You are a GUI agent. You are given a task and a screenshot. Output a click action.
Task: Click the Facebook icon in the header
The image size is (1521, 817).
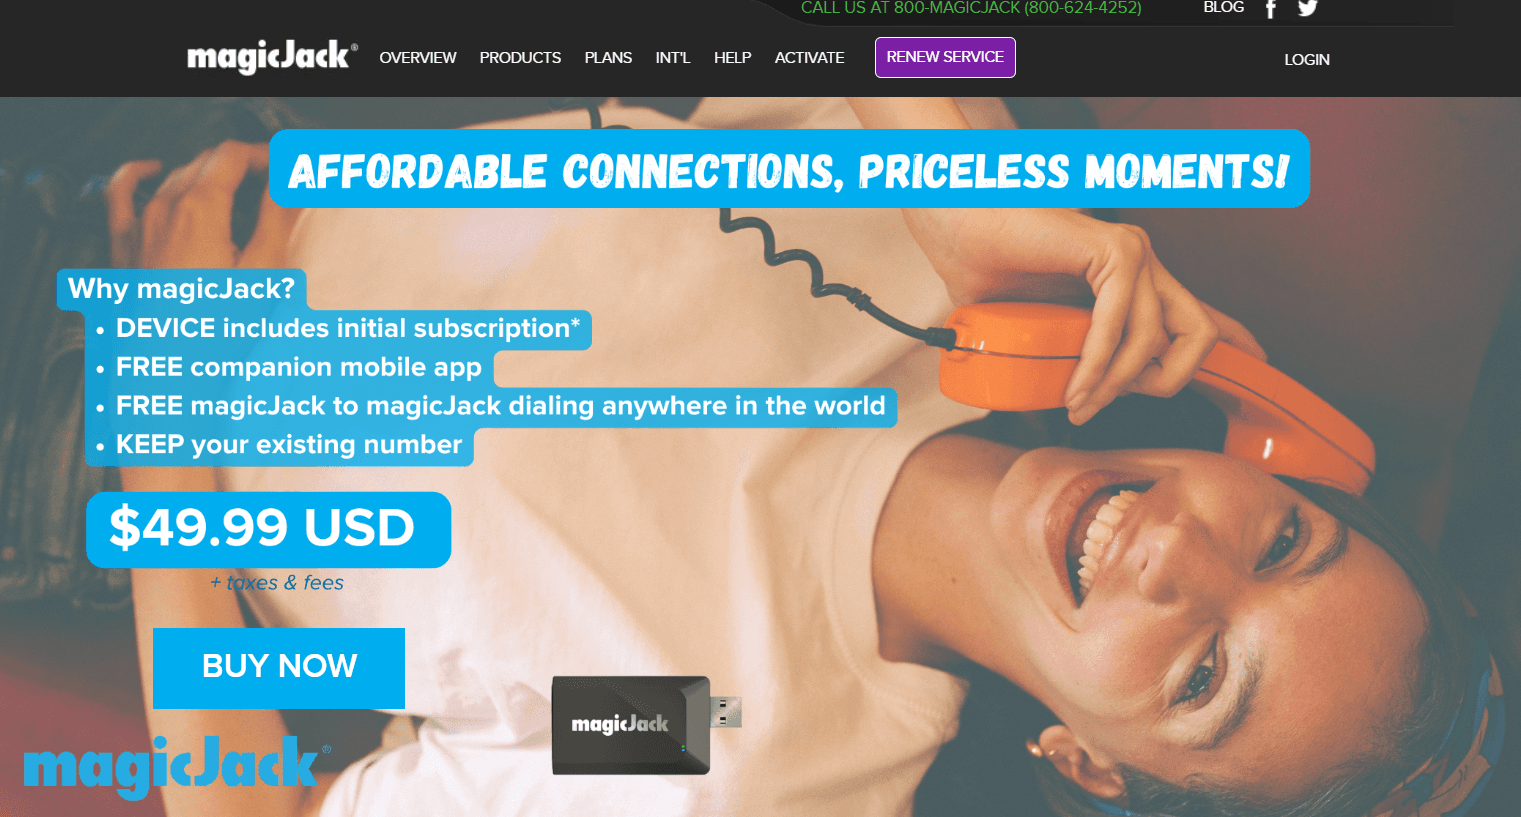click(x=1271, y=9)
